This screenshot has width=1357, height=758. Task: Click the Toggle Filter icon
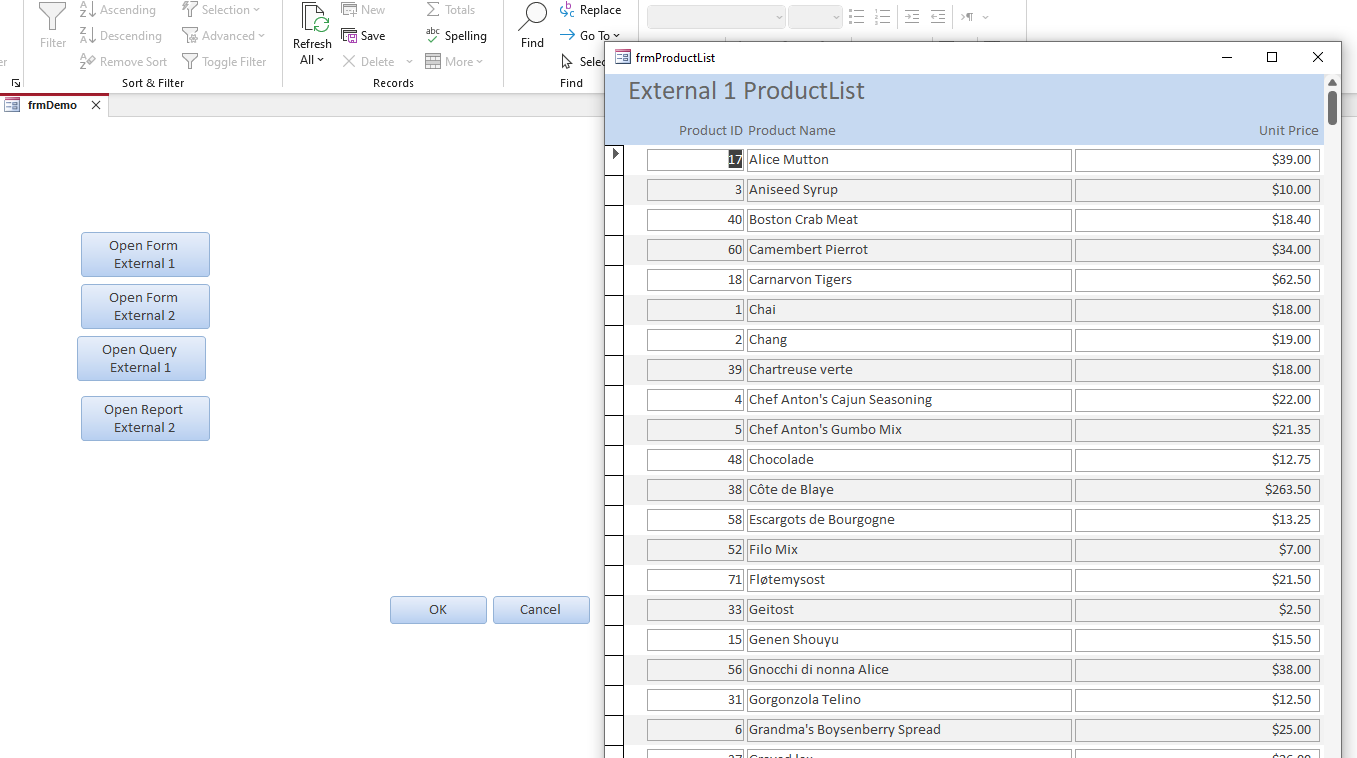click(190, 62)
